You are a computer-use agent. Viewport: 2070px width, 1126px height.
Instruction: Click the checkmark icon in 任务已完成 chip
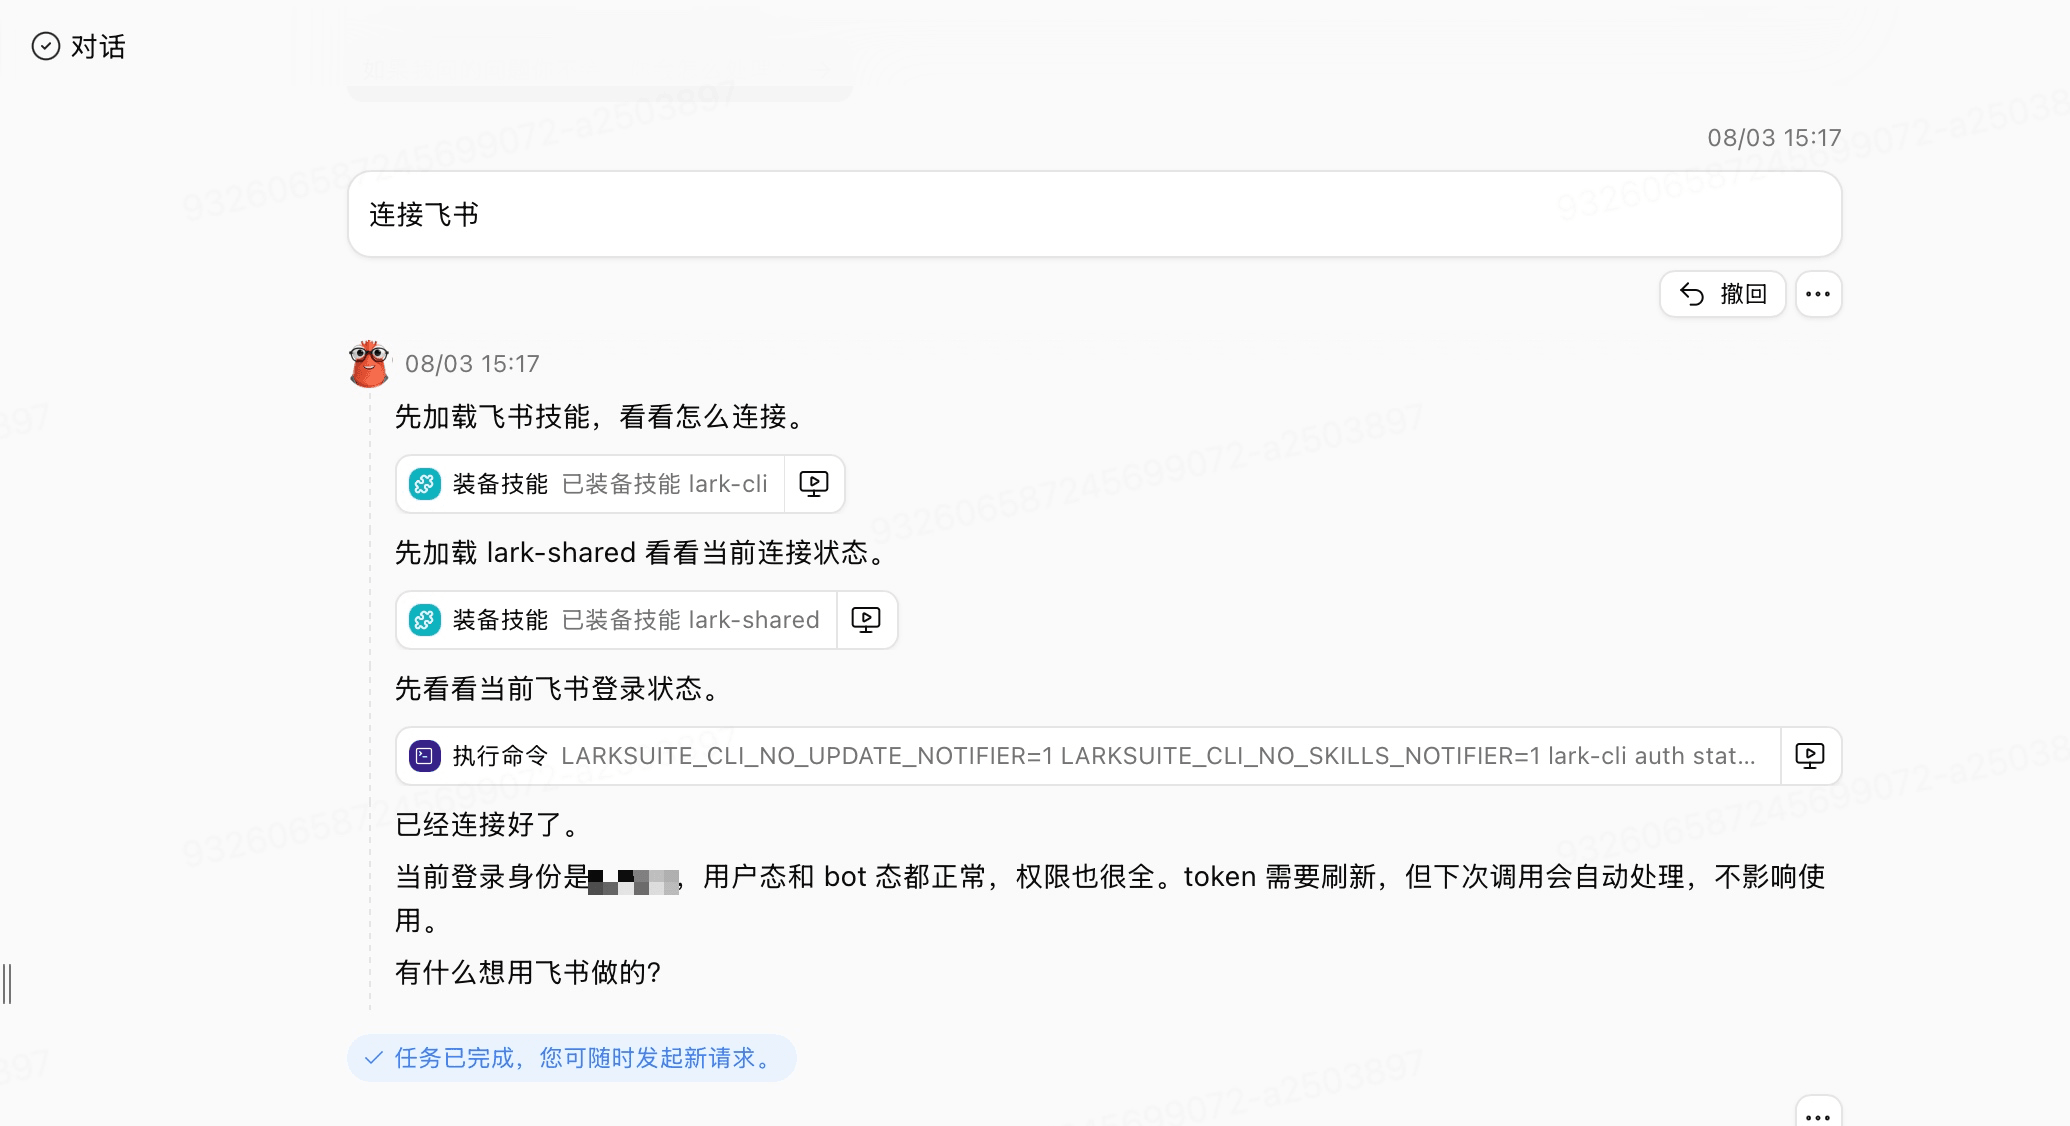click(x=373, y=1058)
